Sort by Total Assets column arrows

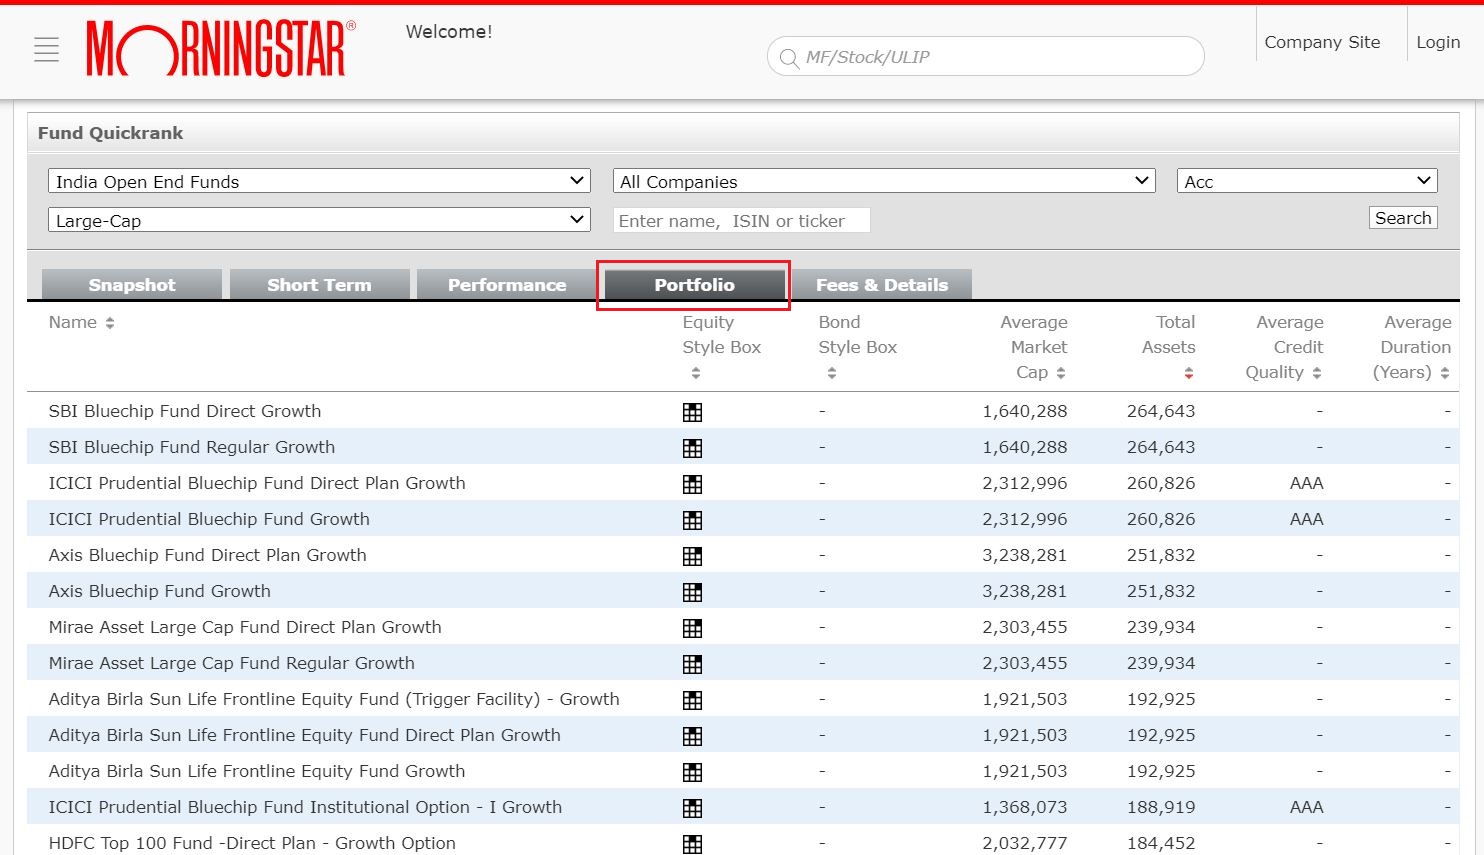tap(1188, 373)
